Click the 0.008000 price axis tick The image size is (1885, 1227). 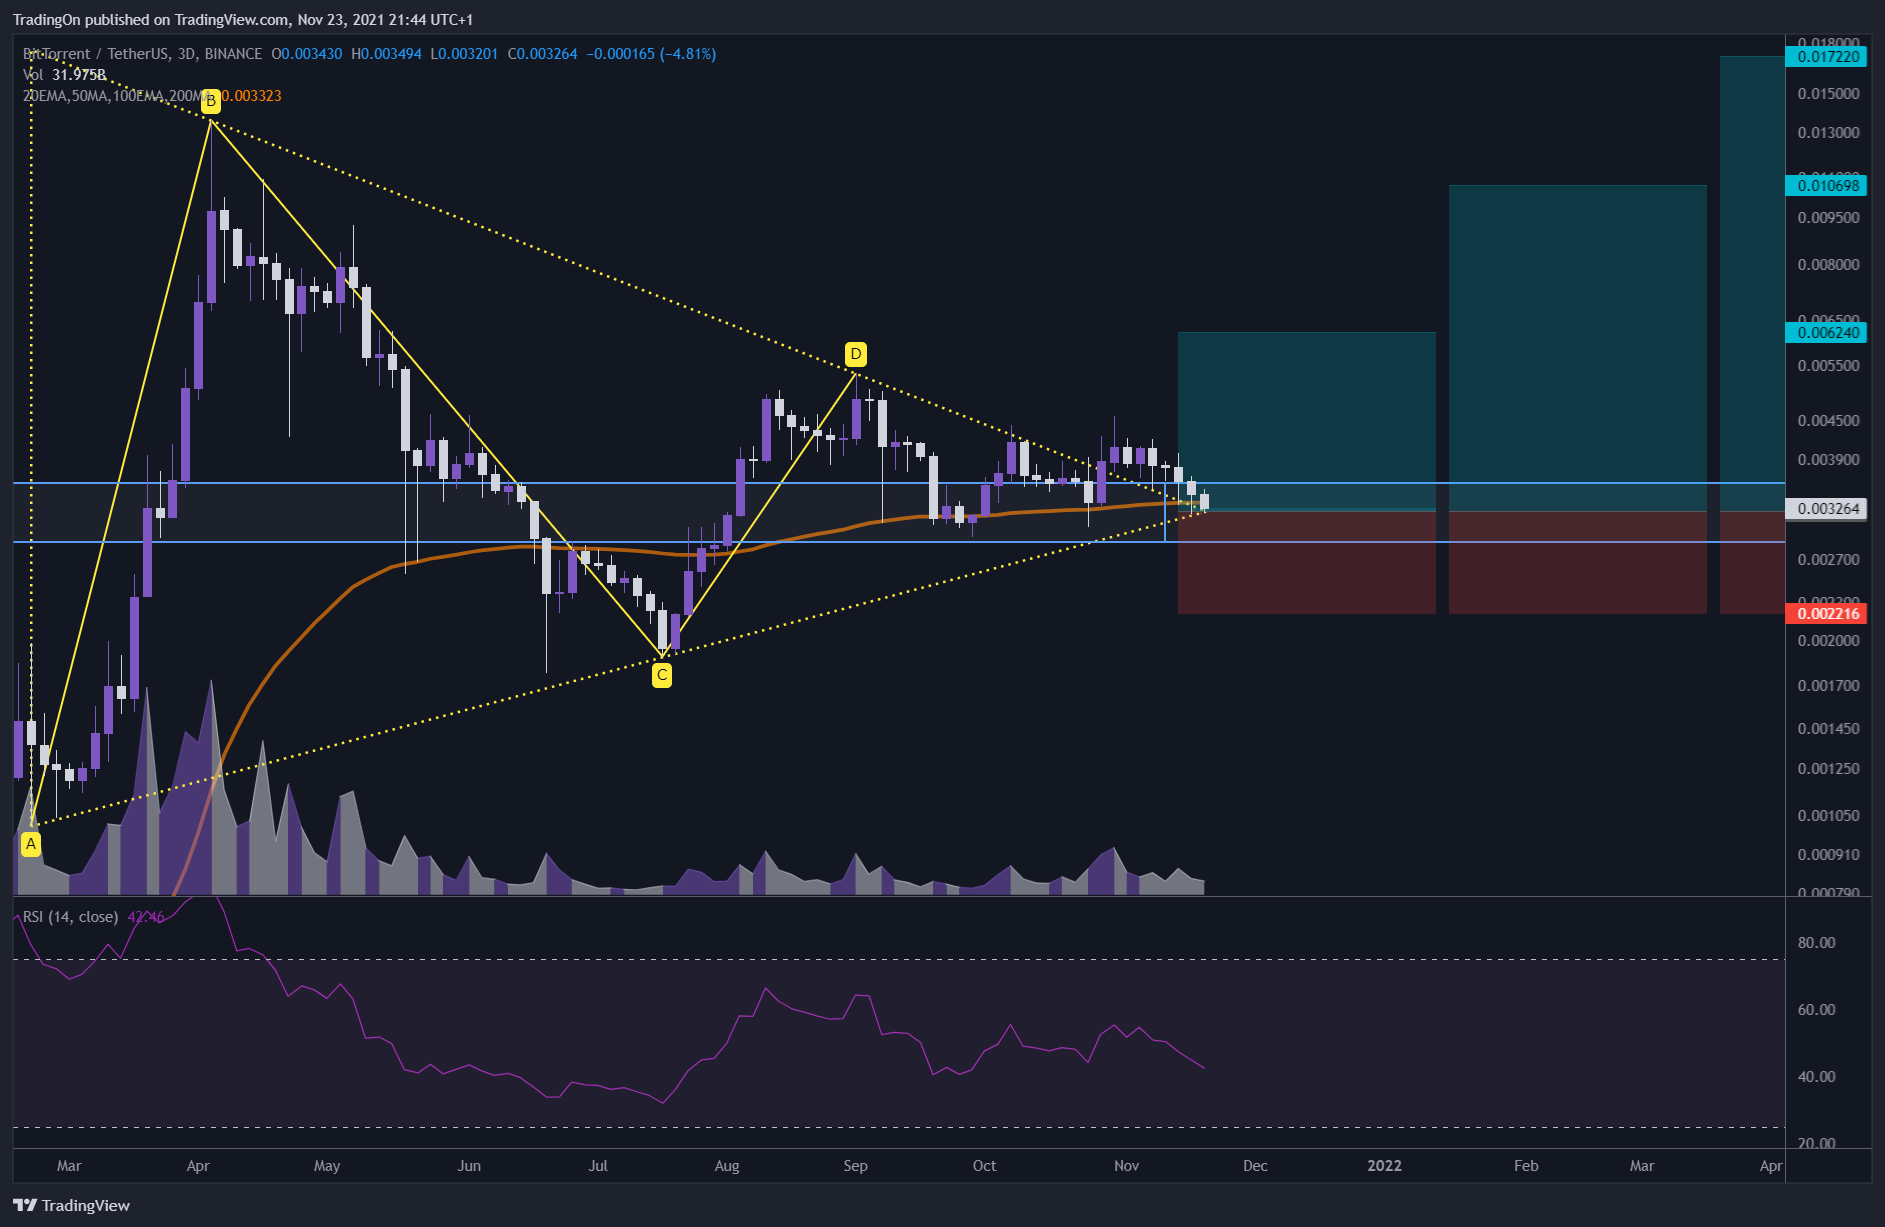point(1829,264)
